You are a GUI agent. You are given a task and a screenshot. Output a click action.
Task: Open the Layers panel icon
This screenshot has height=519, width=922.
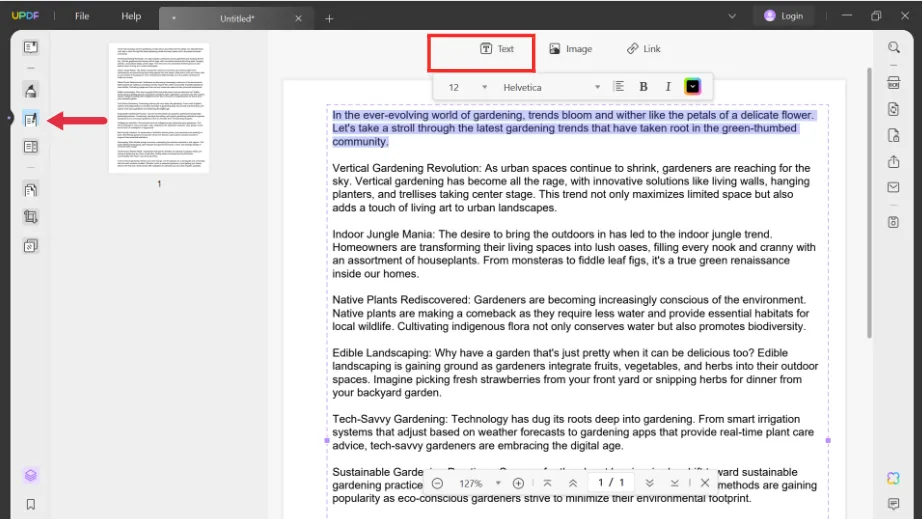click(x=31, y=475)
